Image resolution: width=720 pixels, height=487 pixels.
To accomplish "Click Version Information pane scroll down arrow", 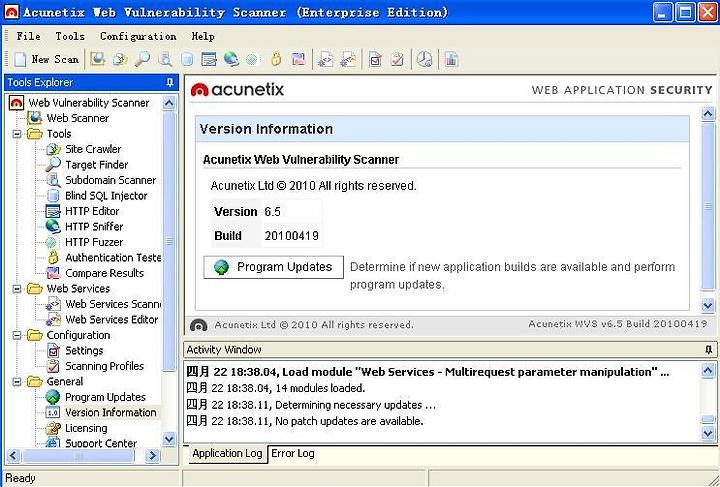I will [x=708, y=305].
